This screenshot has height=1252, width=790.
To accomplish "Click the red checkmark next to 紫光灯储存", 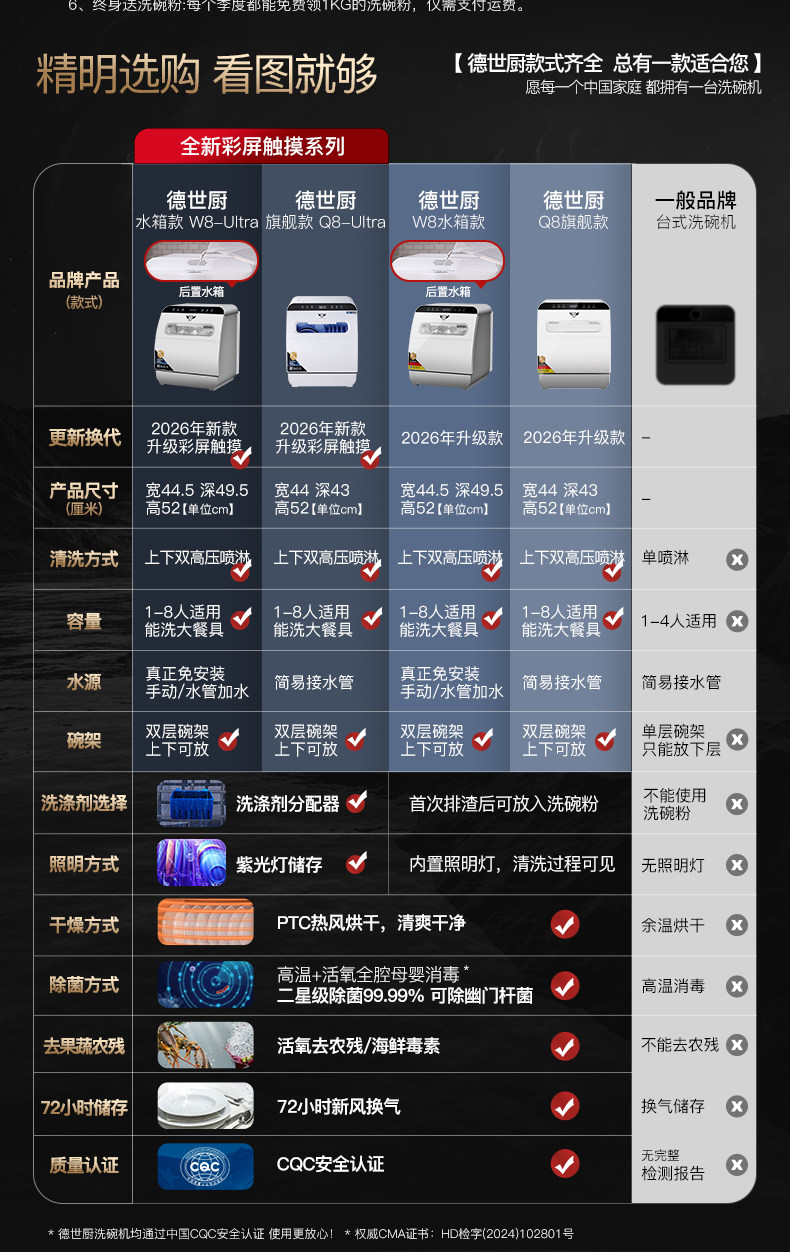I will click(x=356, y=863).
